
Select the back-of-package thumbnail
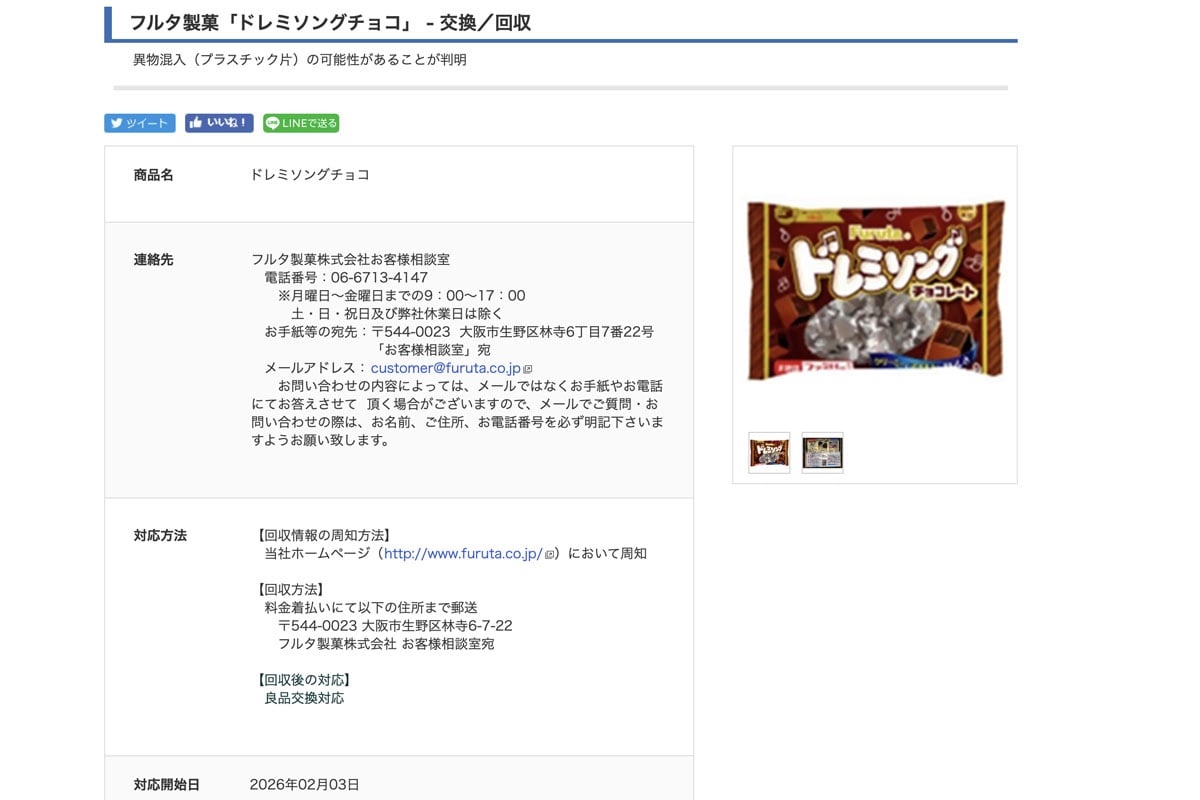822,453
